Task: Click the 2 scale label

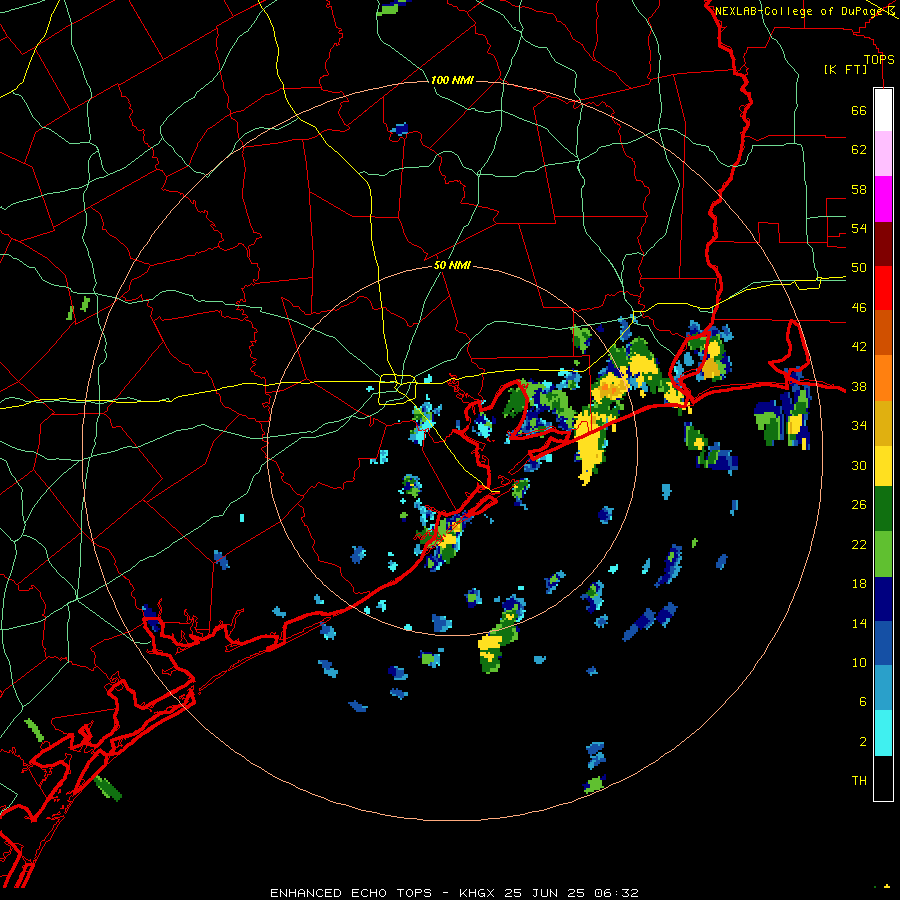Action: coord(863,741)
